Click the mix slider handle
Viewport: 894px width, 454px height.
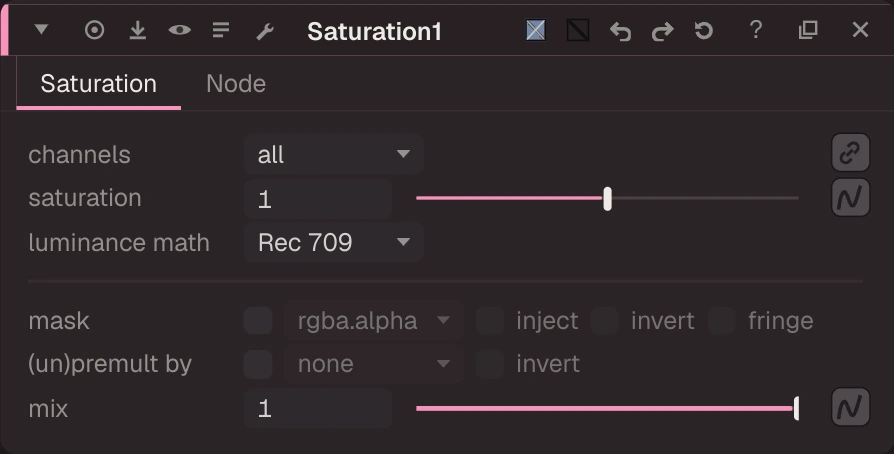[796, 408]
